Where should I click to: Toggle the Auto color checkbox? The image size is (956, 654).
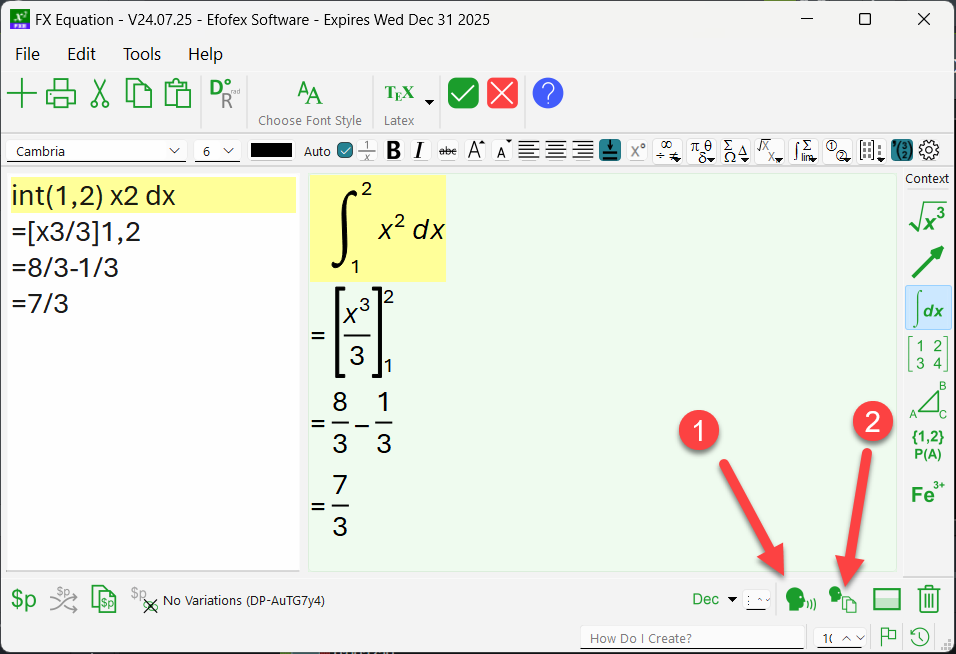(345, 151)
